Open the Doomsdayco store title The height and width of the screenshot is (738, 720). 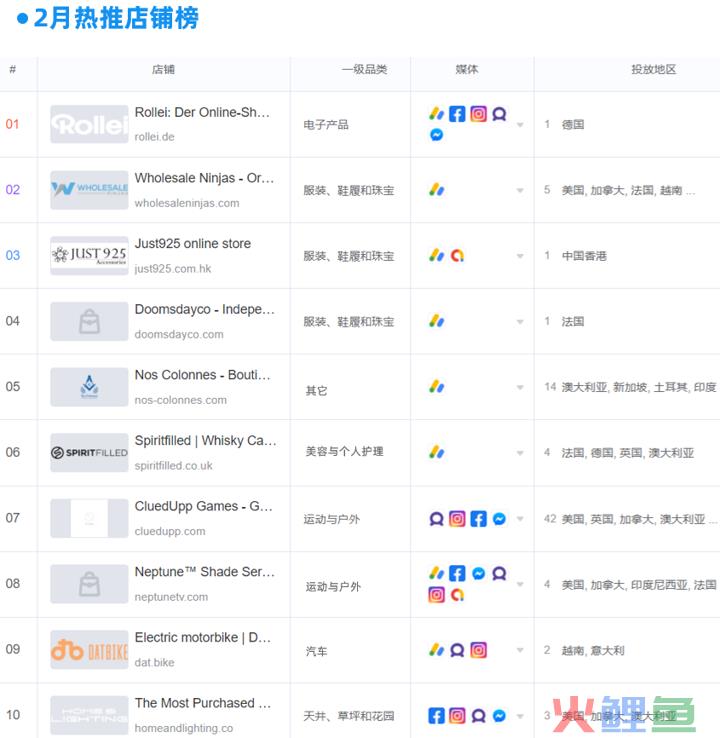pyautogui.click(x=204, y=309)
